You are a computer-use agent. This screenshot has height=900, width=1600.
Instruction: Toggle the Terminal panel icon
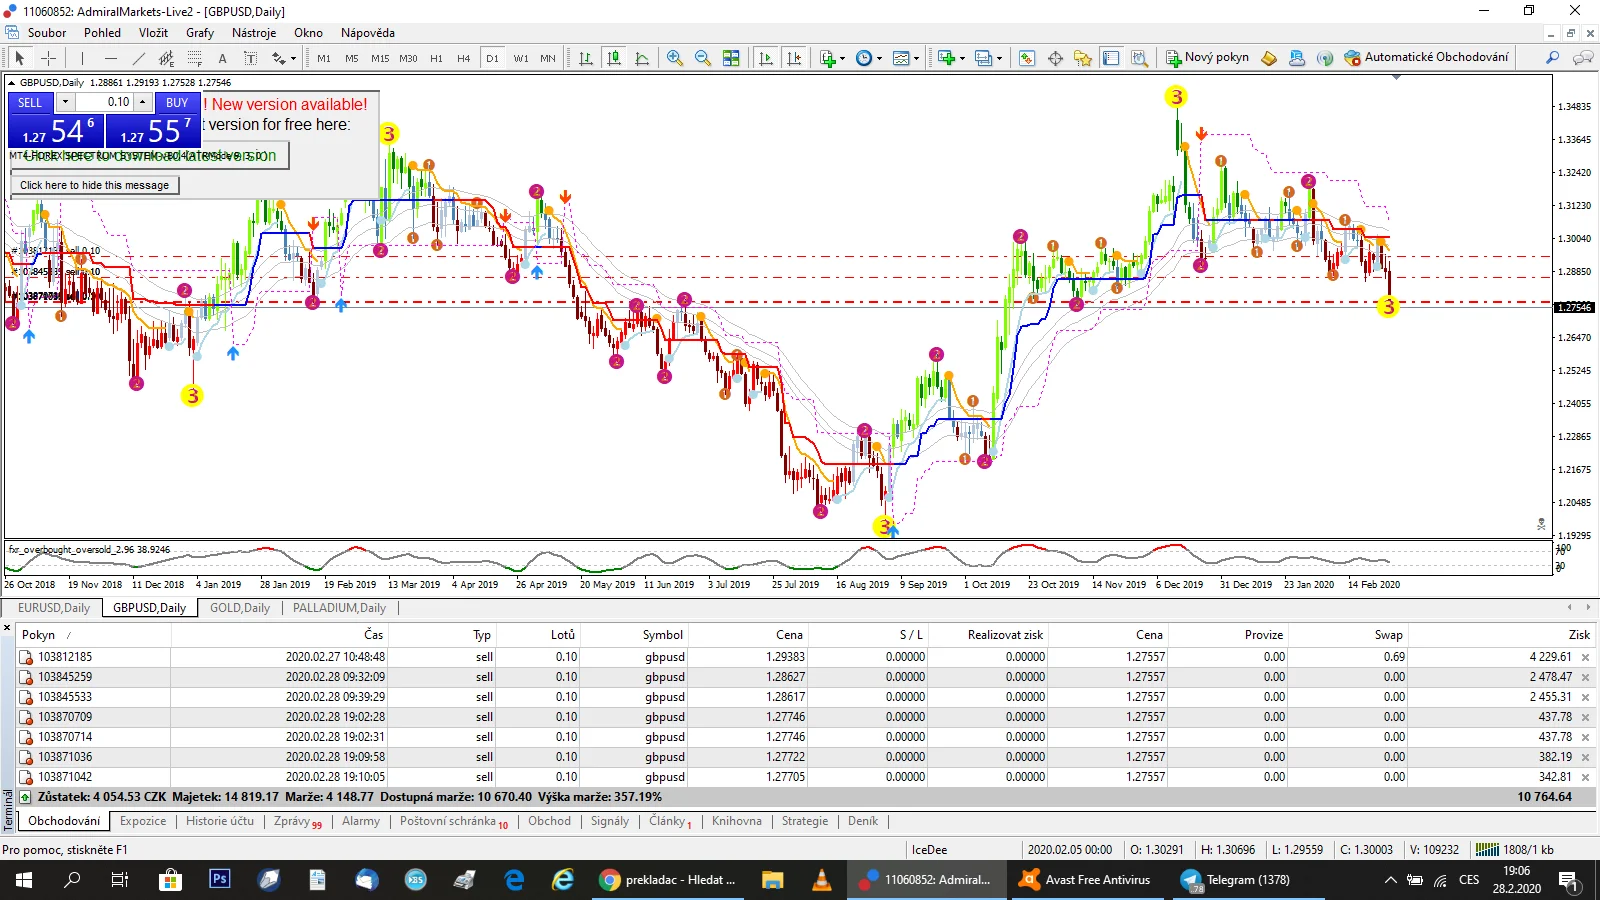[x=1111, y=58]
